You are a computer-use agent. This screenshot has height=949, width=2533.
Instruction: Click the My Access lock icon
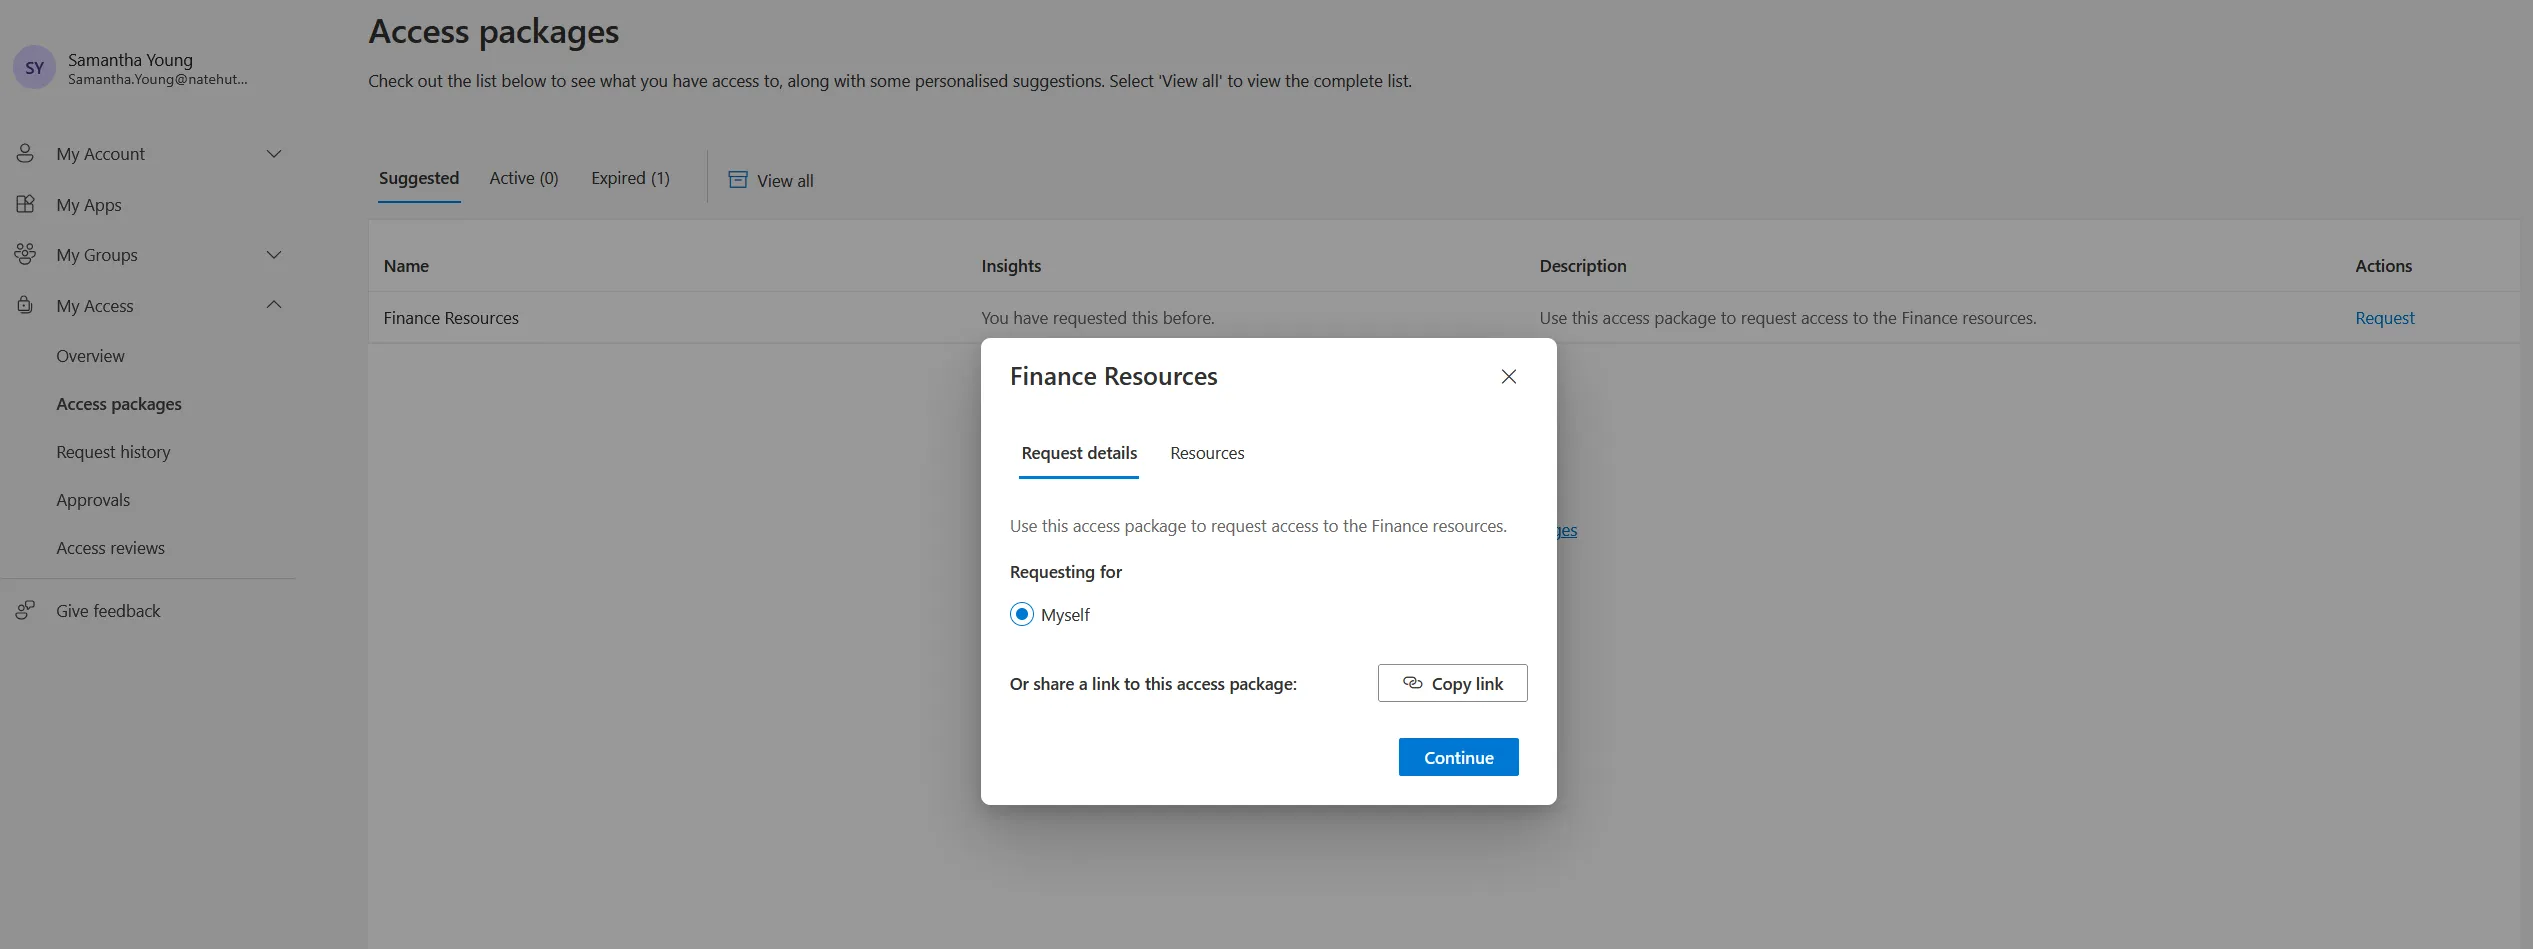click(x=25, y=305)
